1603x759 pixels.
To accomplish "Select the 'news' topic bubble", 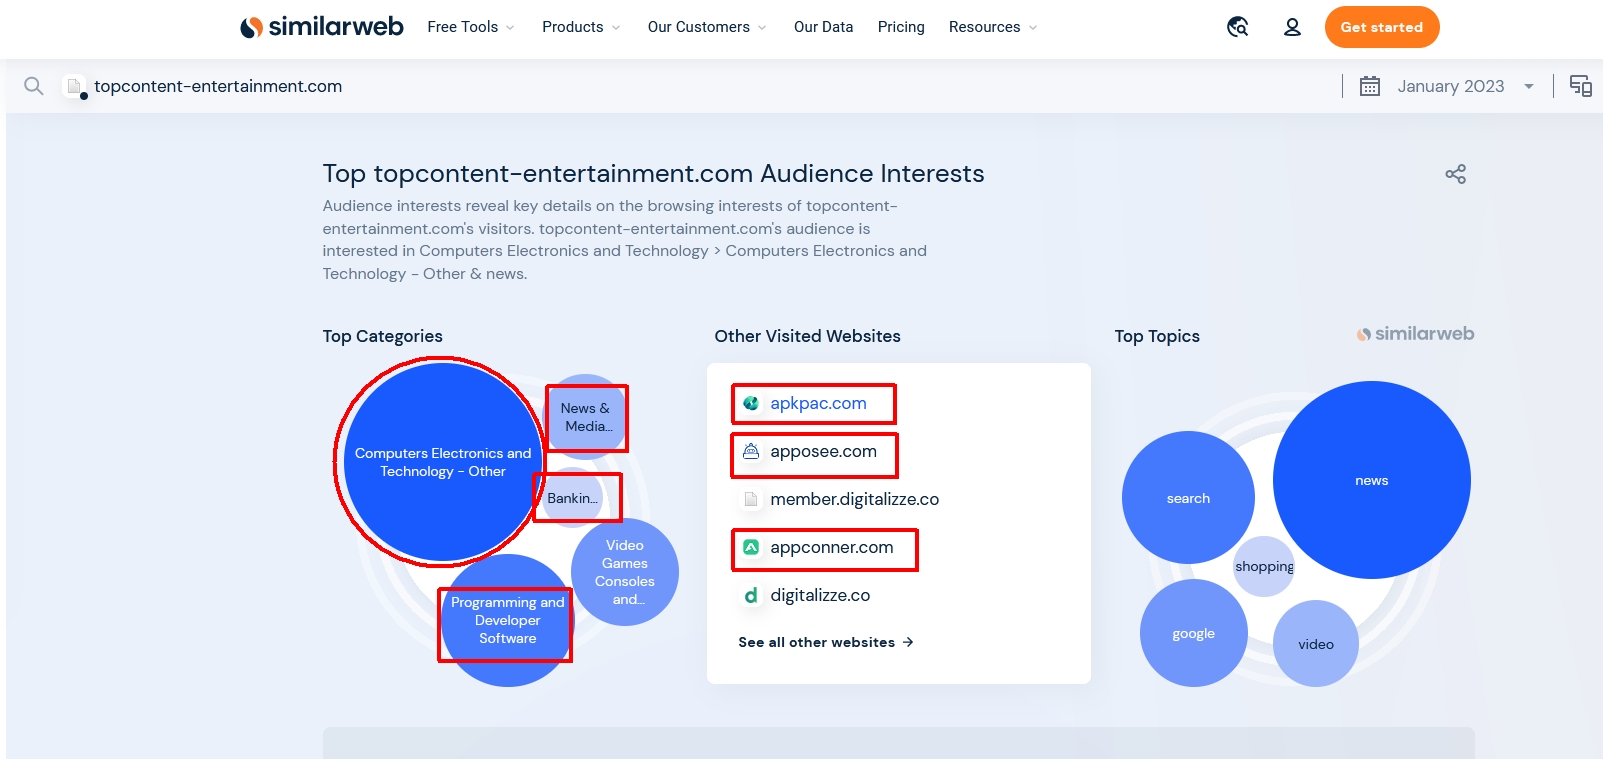I will 1371,480.
